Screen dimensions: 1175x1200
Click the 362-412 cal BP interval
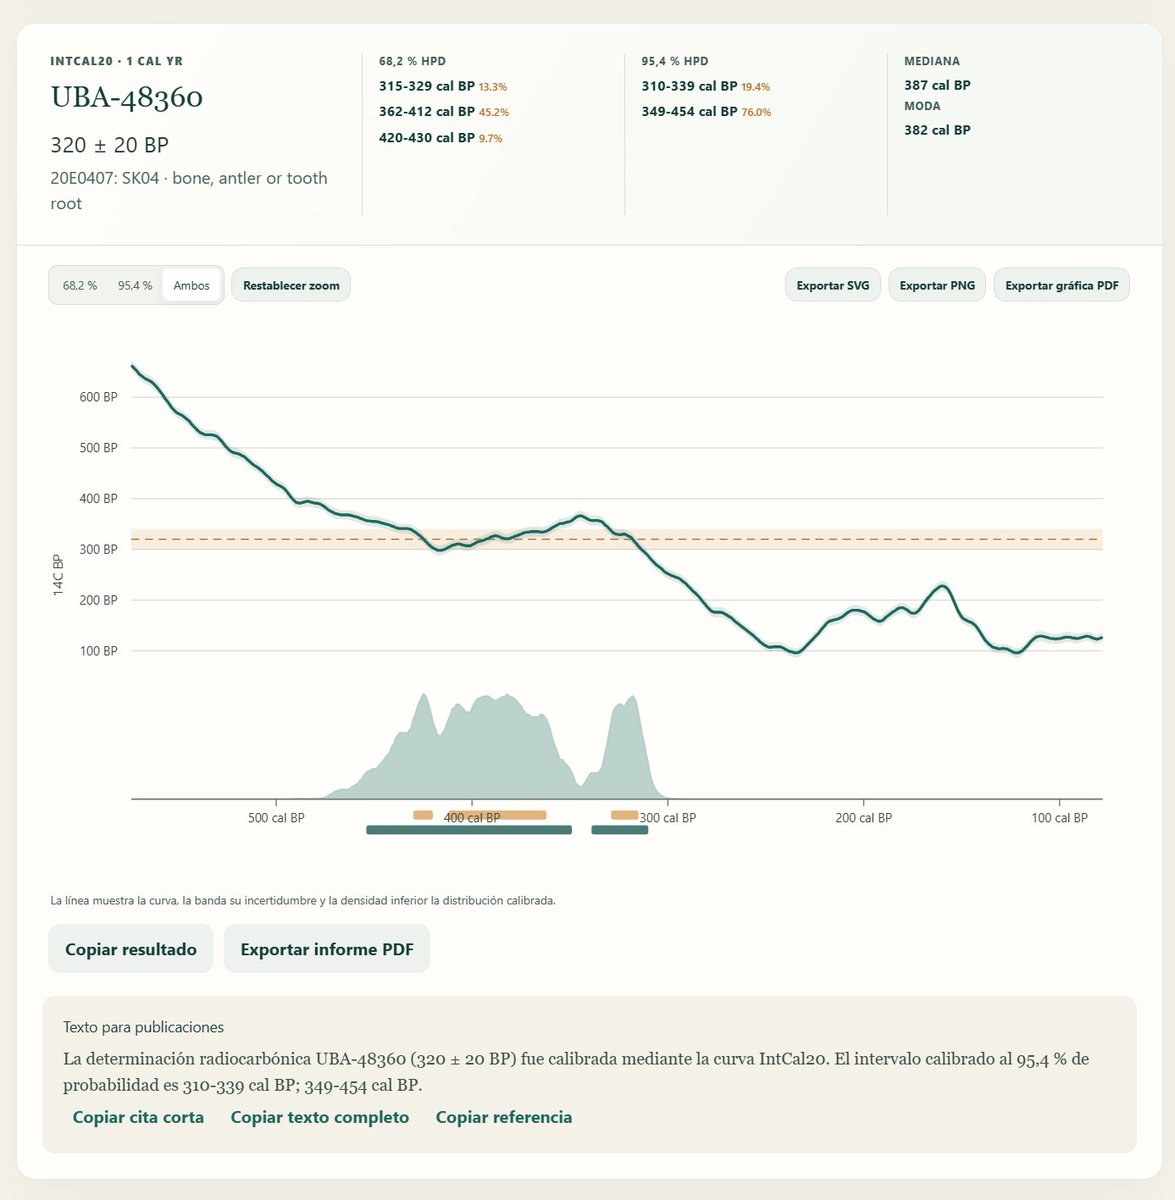pyautogui.click(x=427, y=112)
